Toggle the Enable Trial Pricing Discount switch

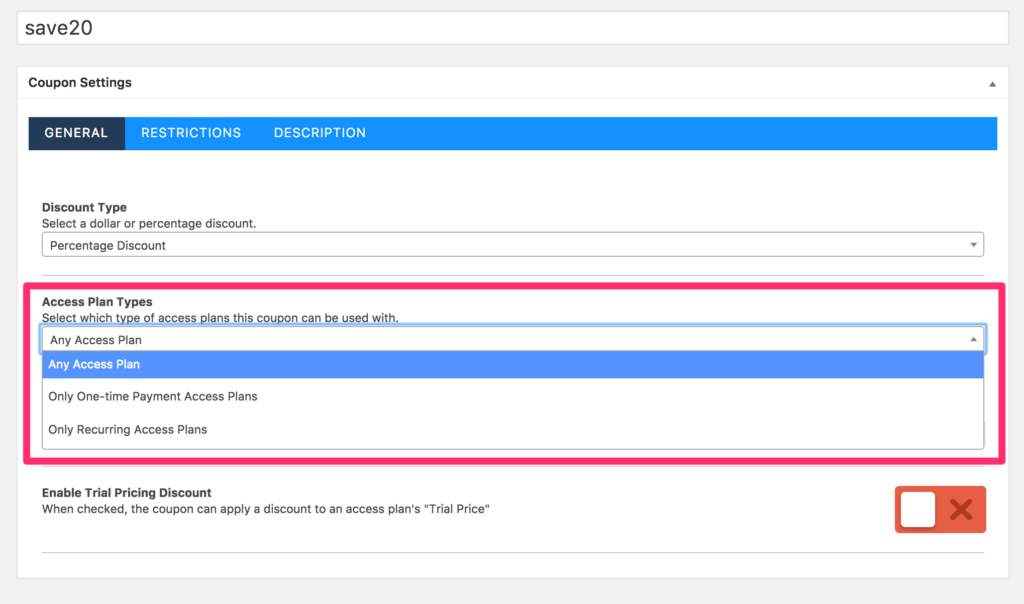[940, 509]
